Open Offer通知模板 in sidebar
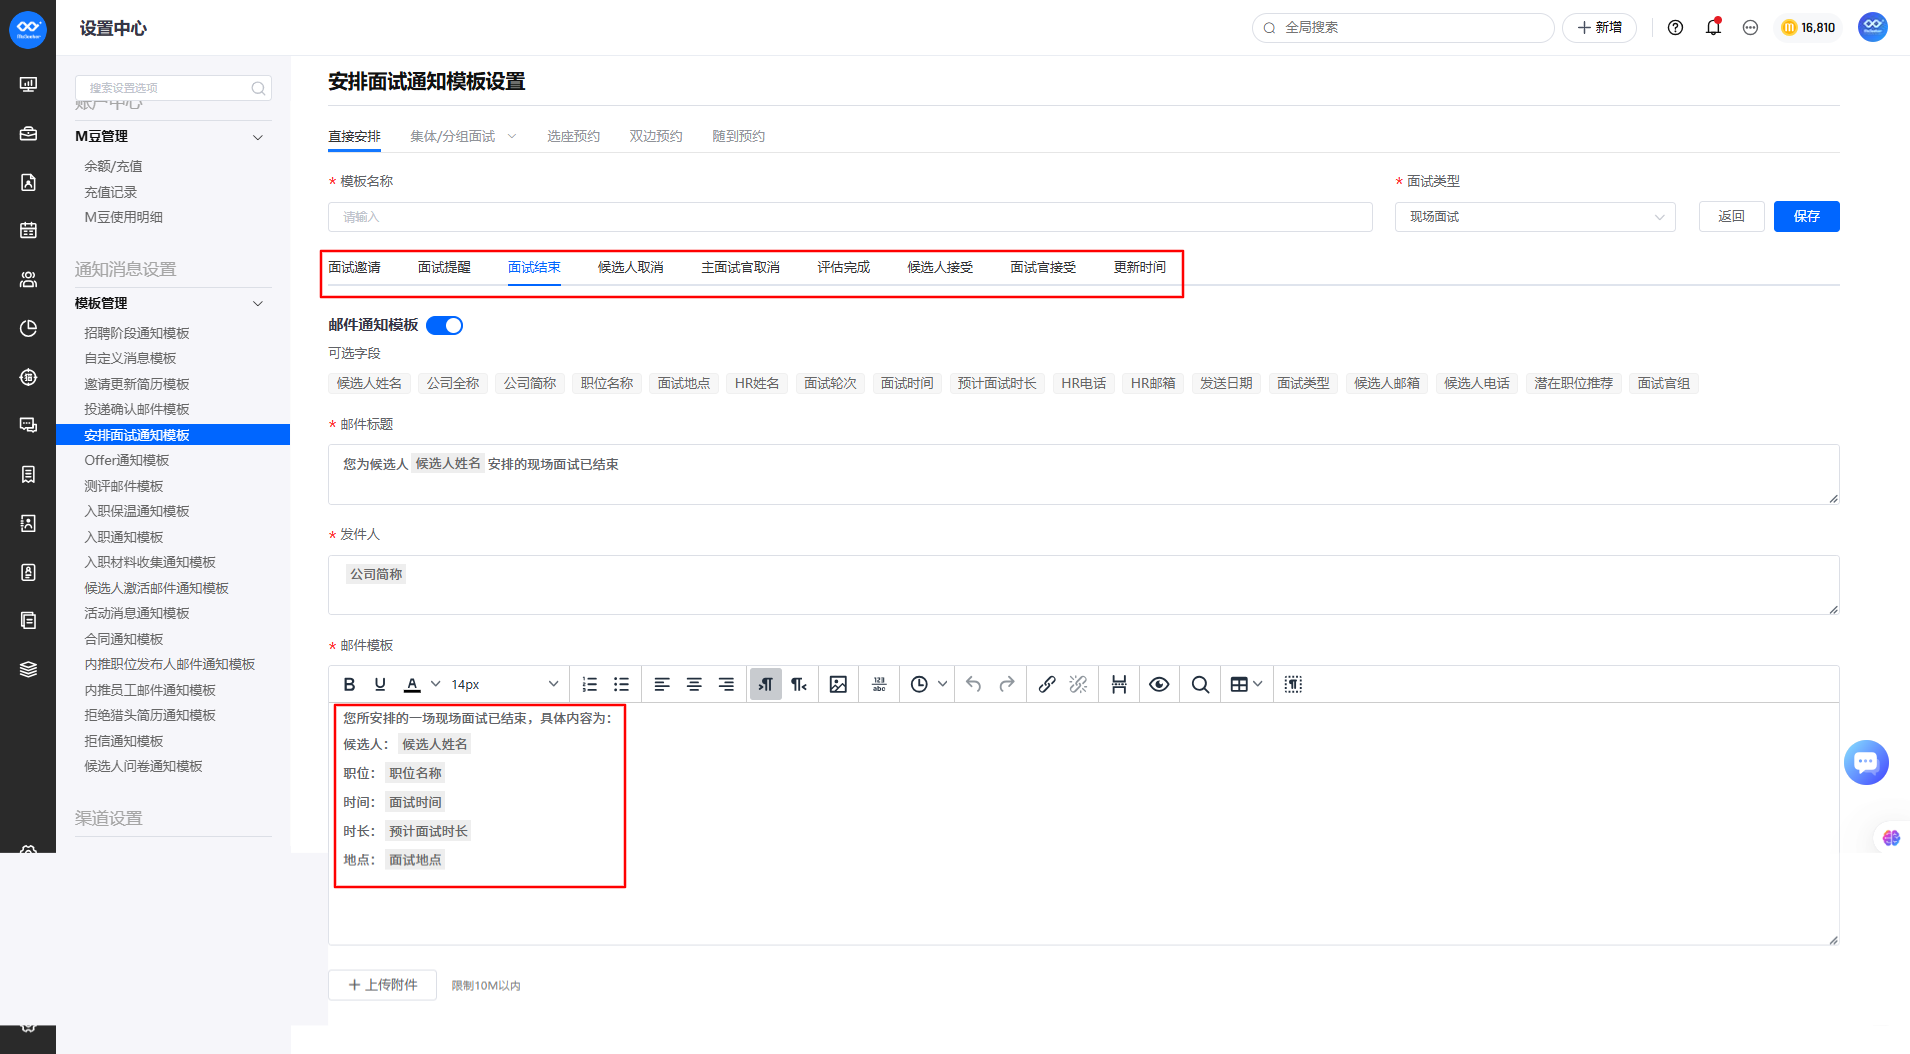The width and height of the screenshot is (1910, 1054). pos(127,461)
